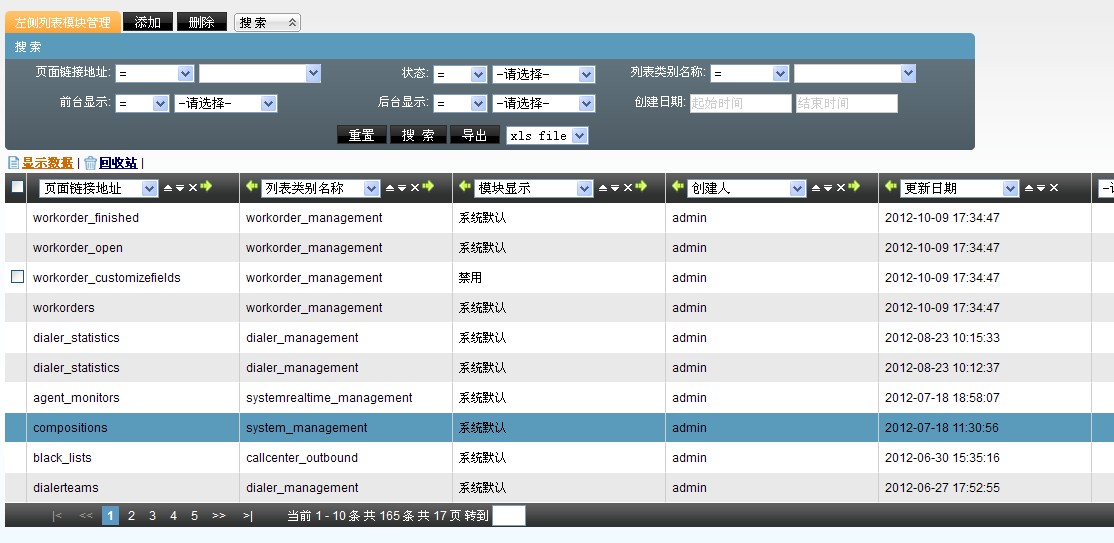Screen dimensions: 1114x543
Task: Click the 添加 tab button
Action: (147, 22)
